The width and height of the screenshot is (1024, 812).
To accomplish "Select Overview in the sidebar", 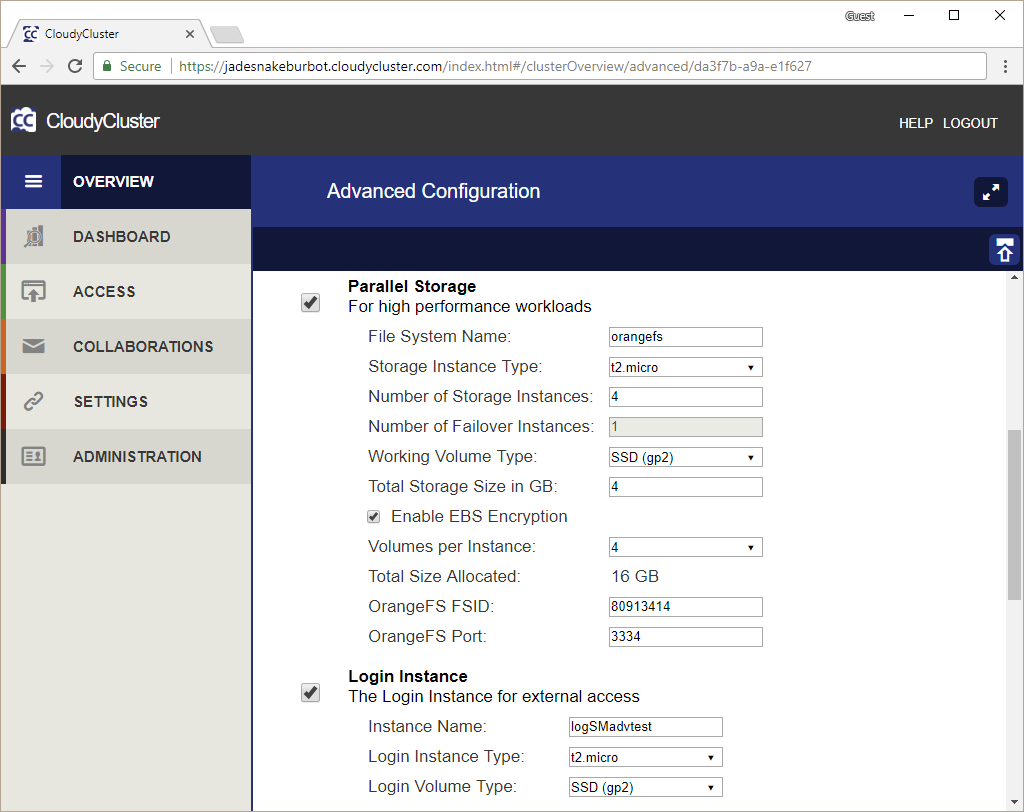I will 113,182.
